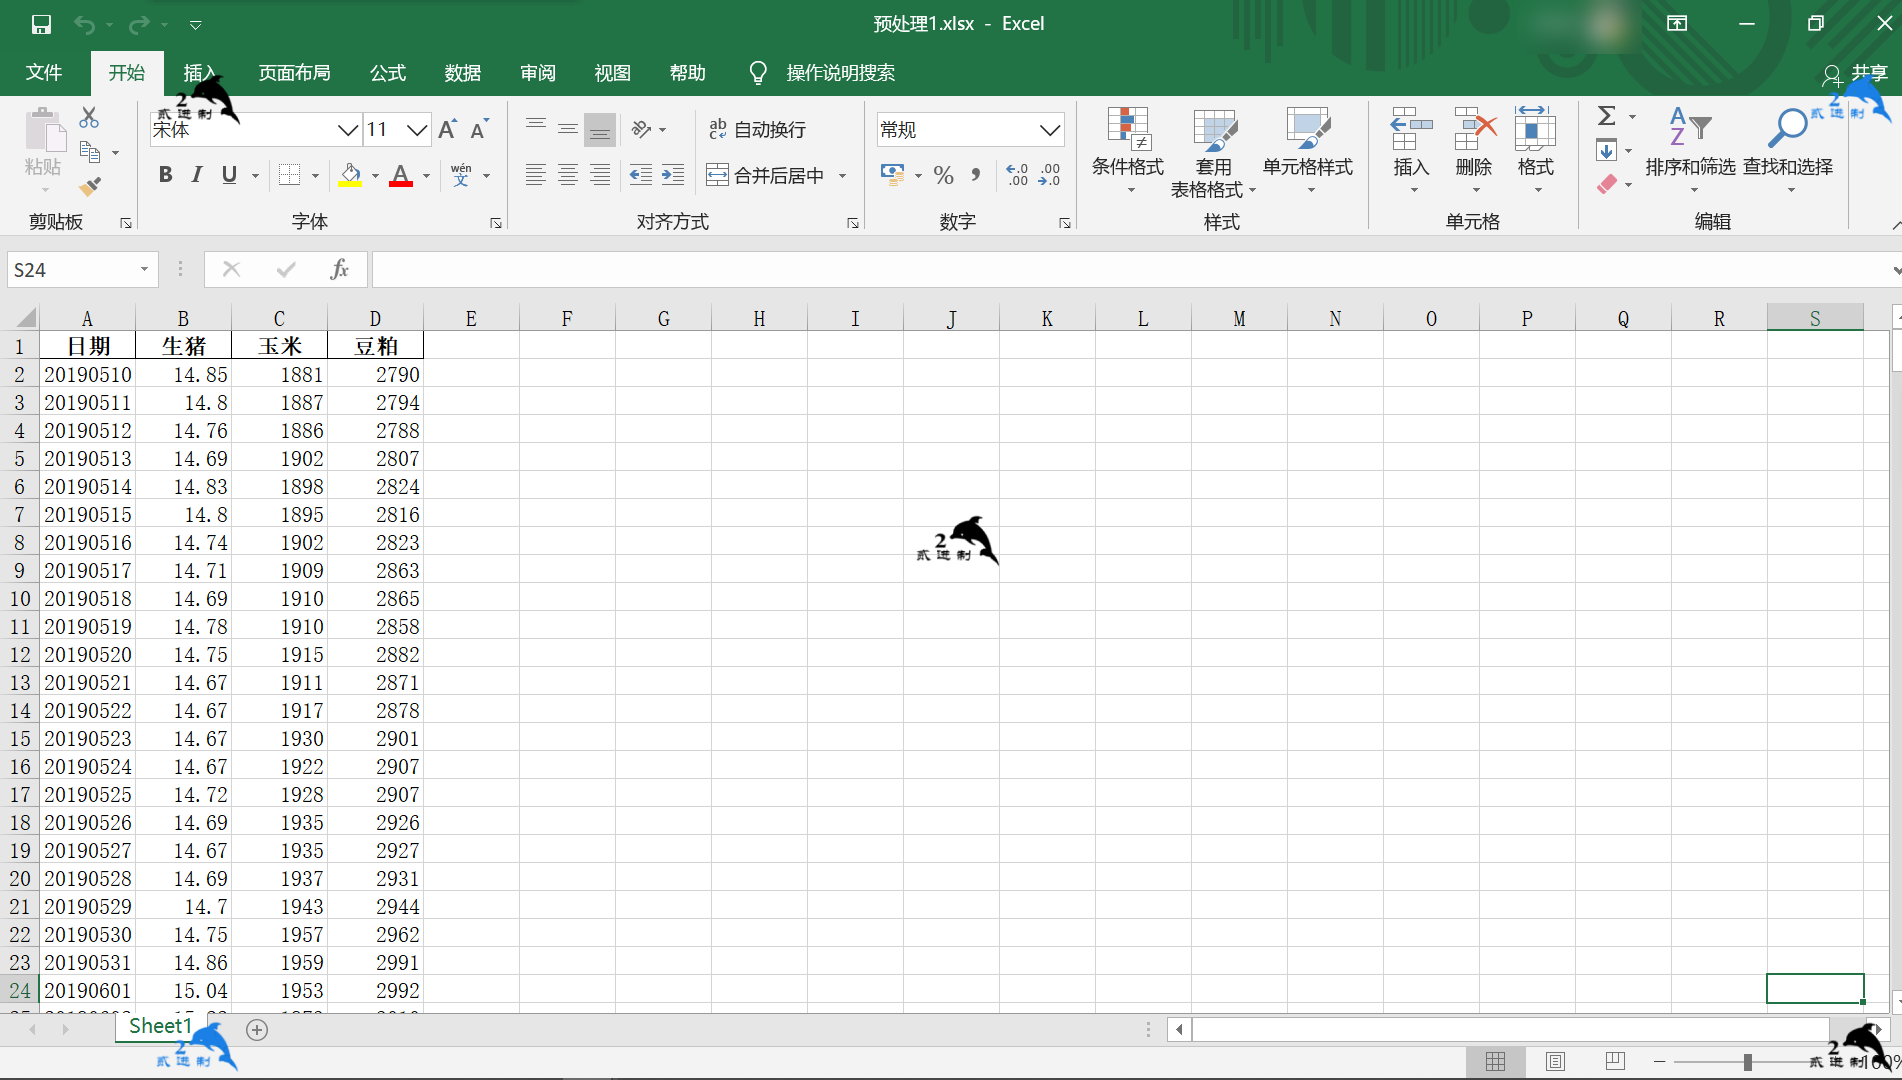Switch to the 公式 tab
Viewport: 1902px width, 1080px height.
[388, 73]
